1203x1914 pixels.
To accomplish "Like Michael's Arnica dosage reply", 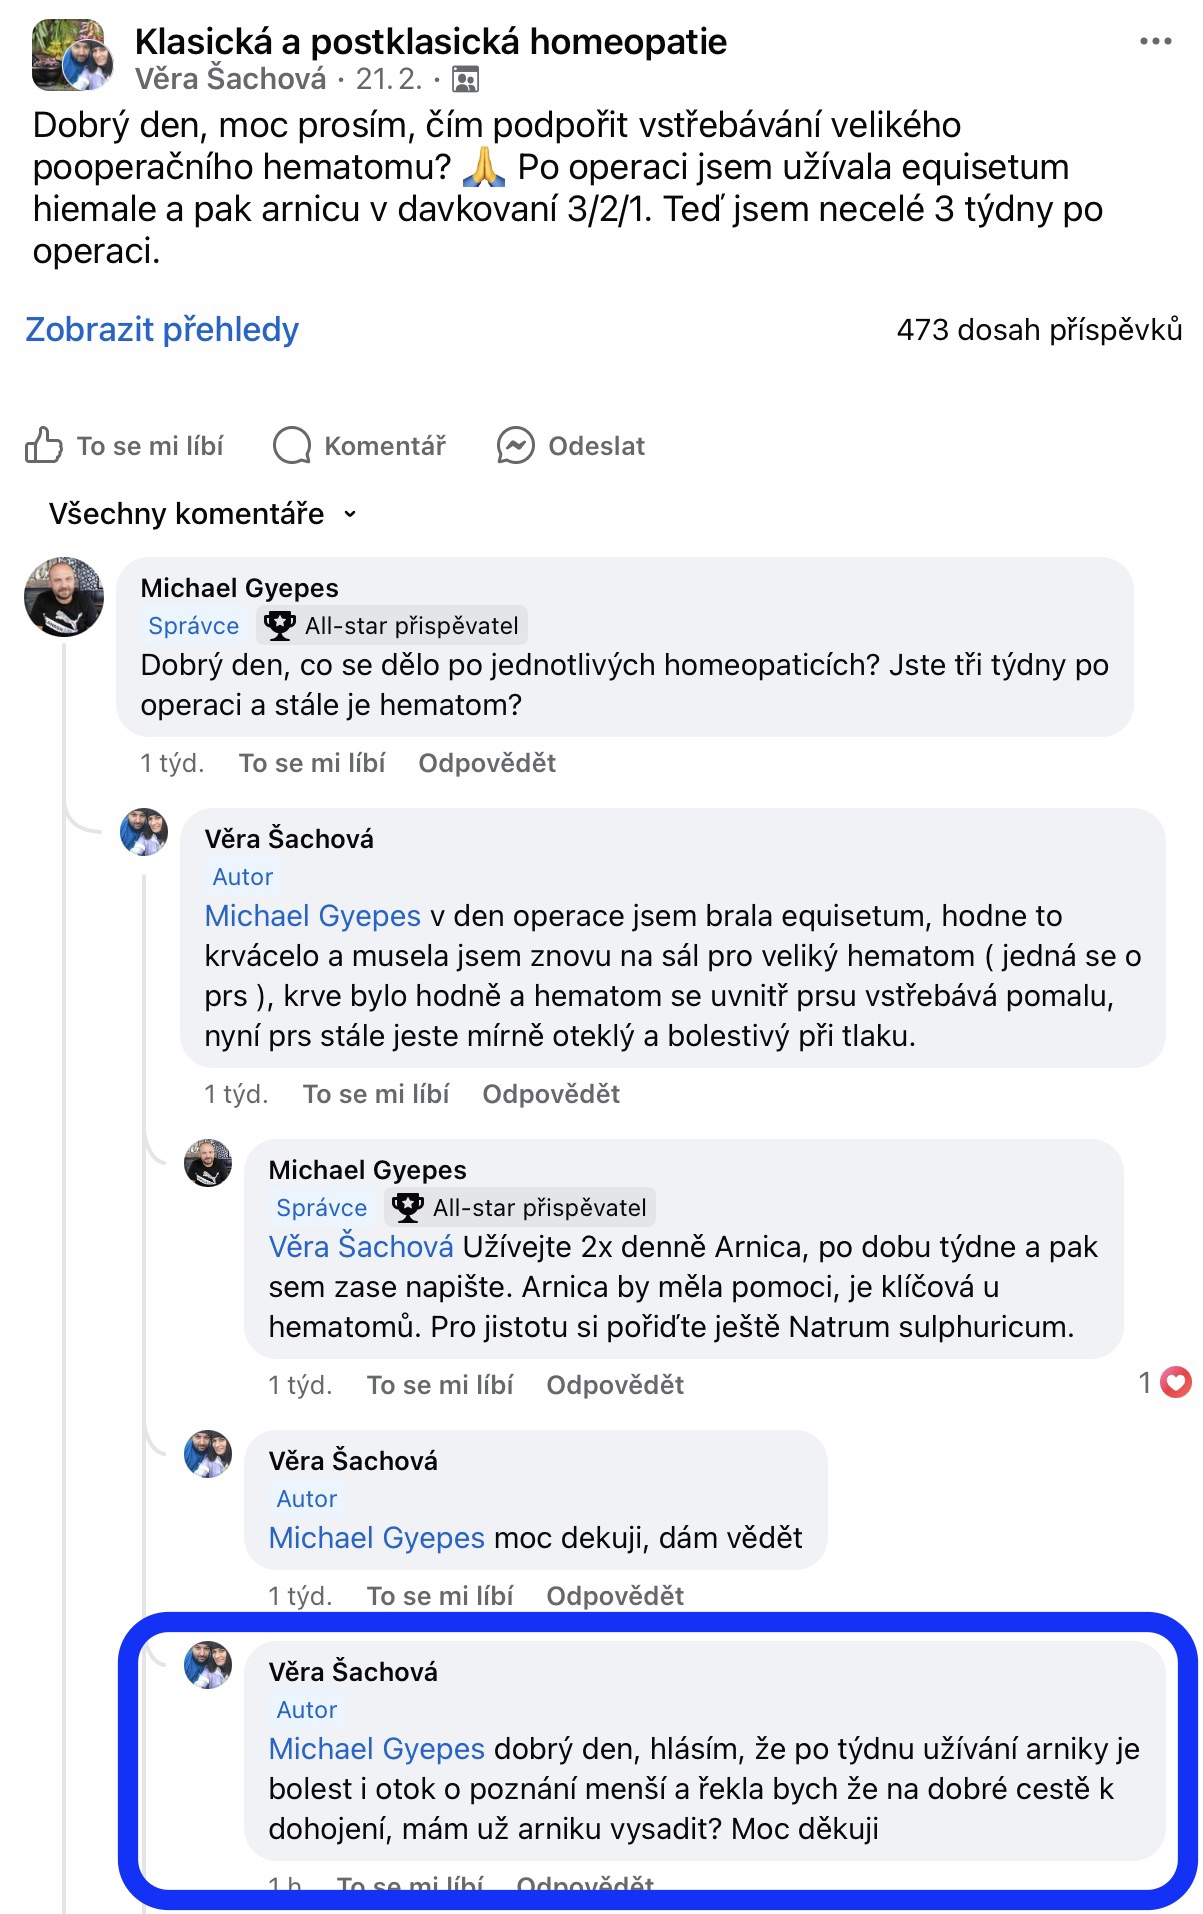I will (x=439, y=1385).
